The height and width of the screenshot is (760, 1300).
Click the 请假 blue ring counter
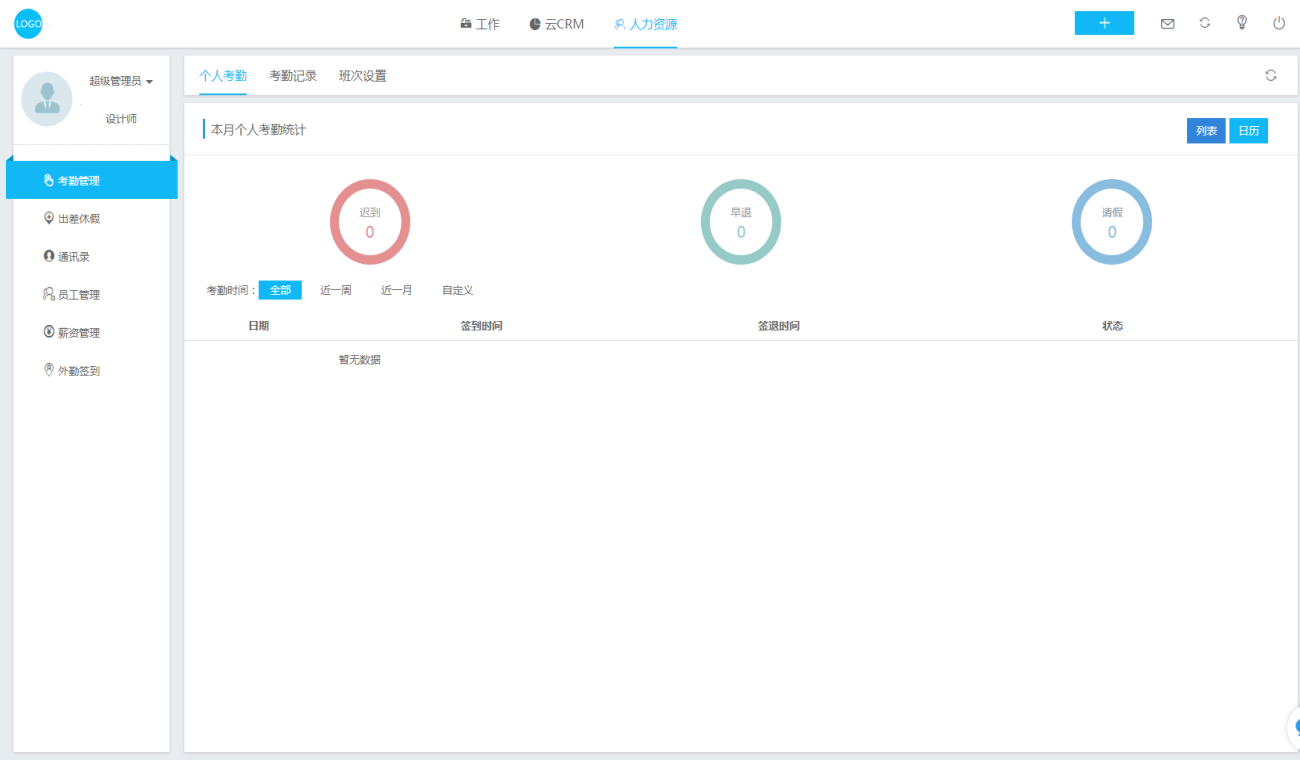pos(1112,222)
